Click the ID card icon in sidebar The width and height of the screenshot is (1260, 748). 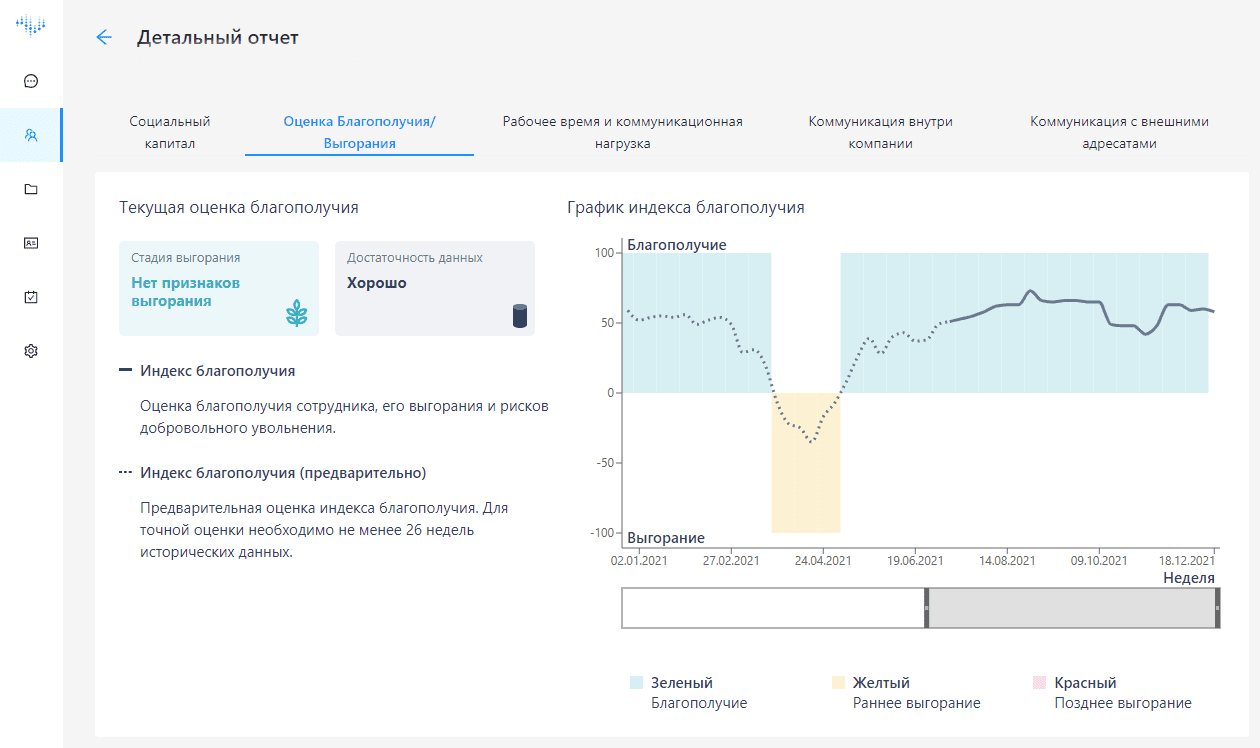pos(31,243)
